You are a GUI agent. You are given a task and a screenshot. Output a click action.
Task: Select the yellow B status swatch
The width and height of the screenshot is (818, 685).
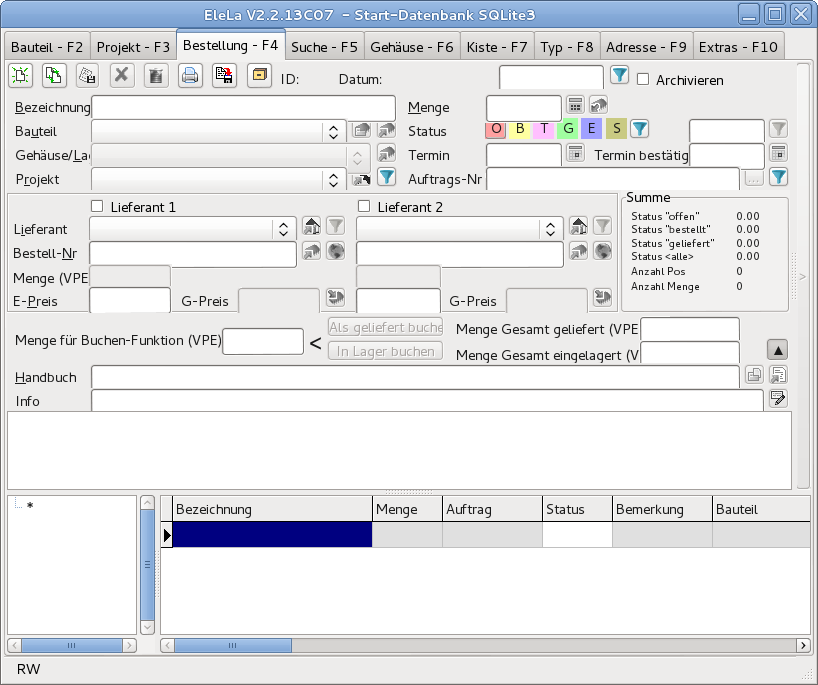(x=520, y=128)
